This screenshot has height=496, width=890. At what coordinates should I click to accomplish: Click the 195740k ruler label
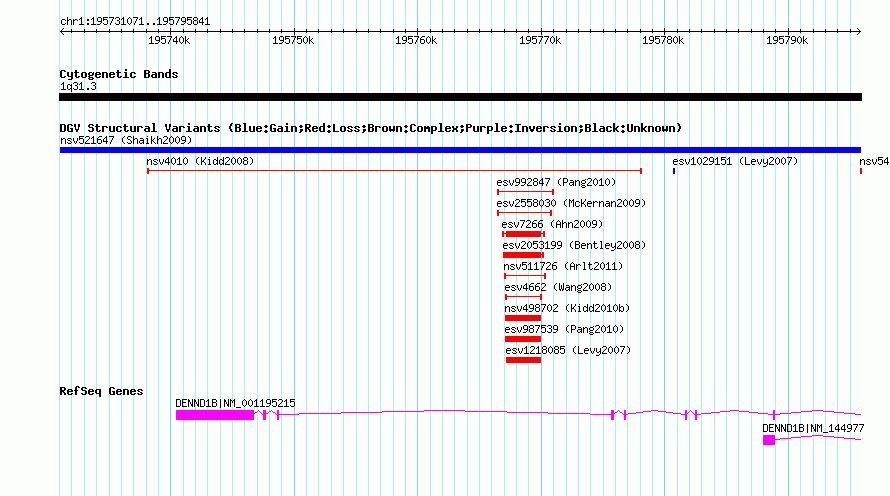coord(169,41)
